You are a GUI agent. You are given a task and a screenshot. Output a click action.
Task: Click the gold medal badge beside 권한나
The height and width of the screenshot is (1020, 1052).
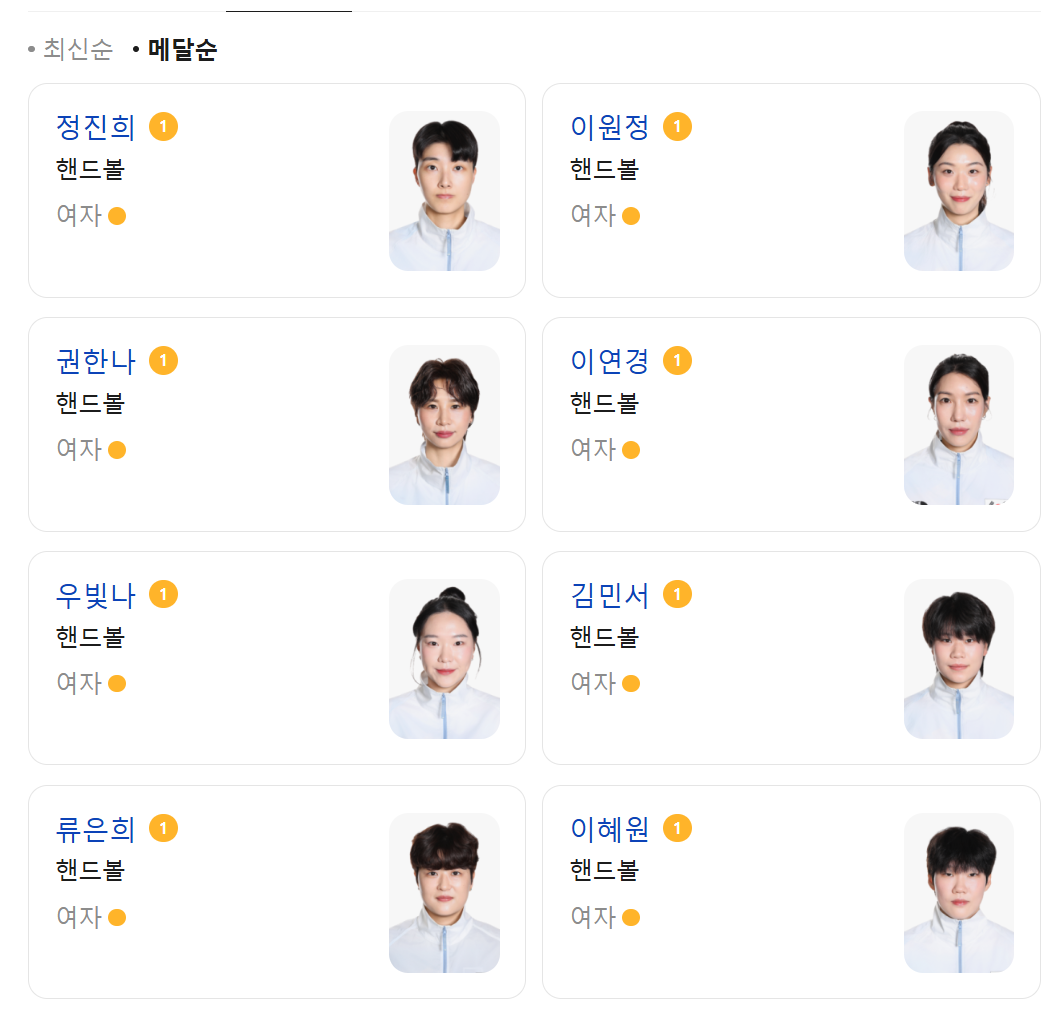tap(163, 360)
